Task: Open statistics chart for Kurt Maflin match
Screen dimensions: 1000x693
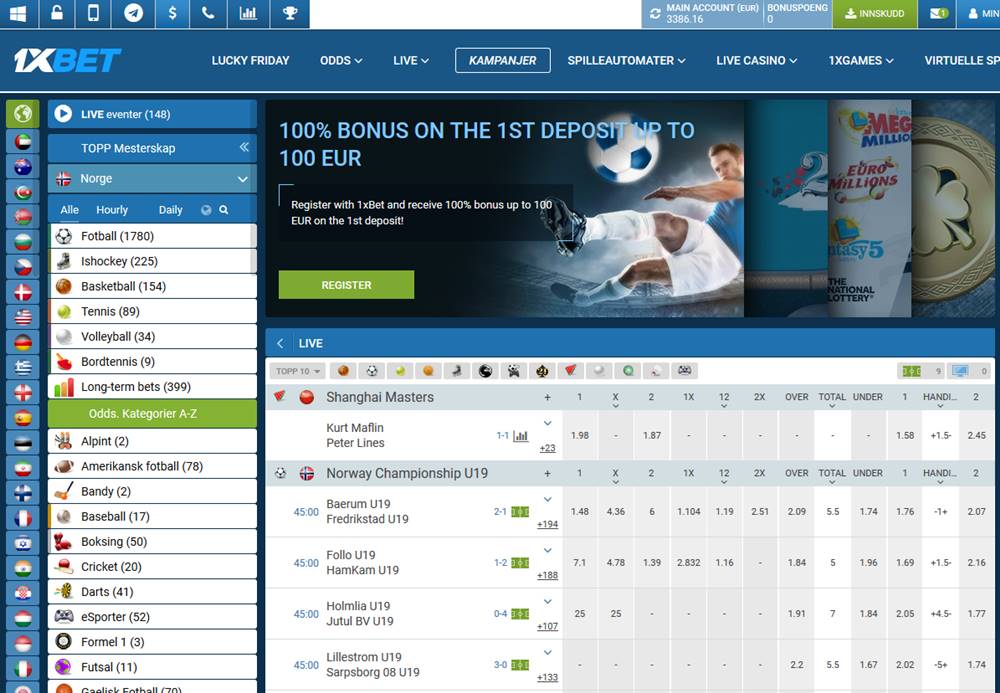Action: pyautogui.click(x=521, y=436)
